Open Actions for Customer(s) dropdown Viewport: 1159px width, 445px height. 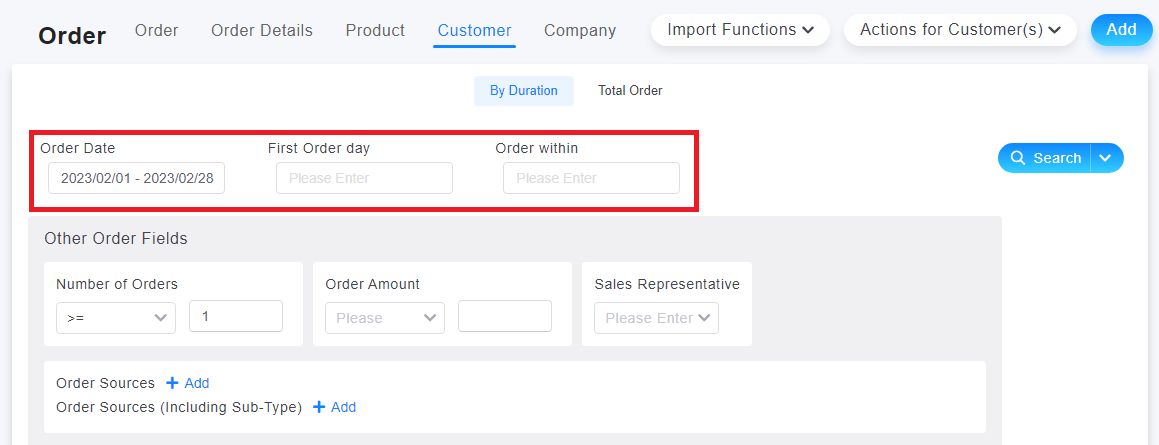tap(960, 30)
